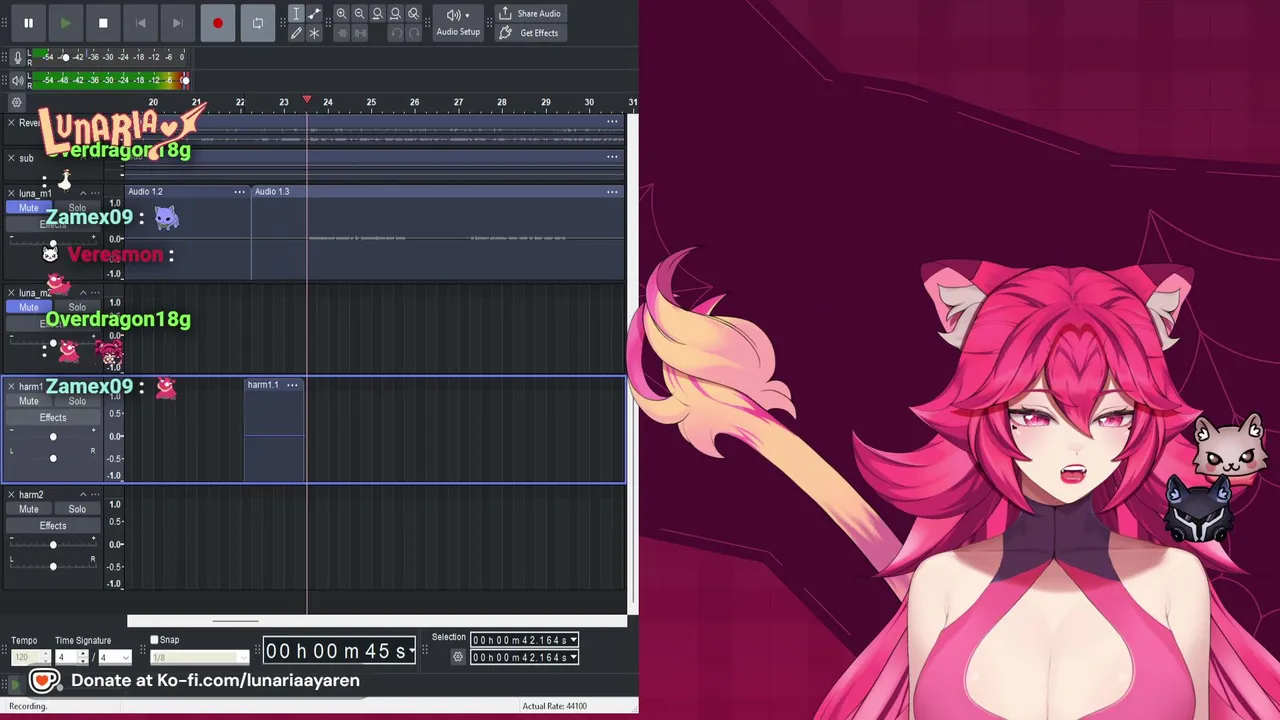Adjust the playback level slider knob
The image size is (1280, 720).
coord(185,80)
